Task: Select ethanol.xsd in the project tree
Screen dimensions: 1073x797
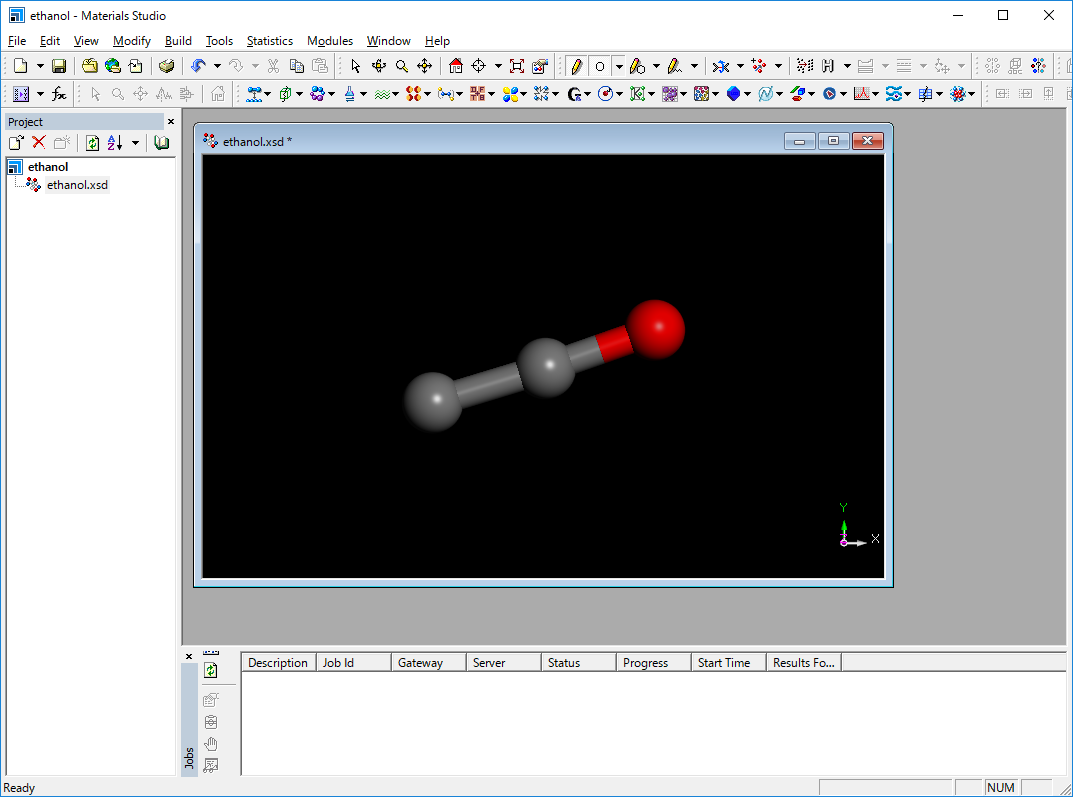Action: [x=77, y=185]
